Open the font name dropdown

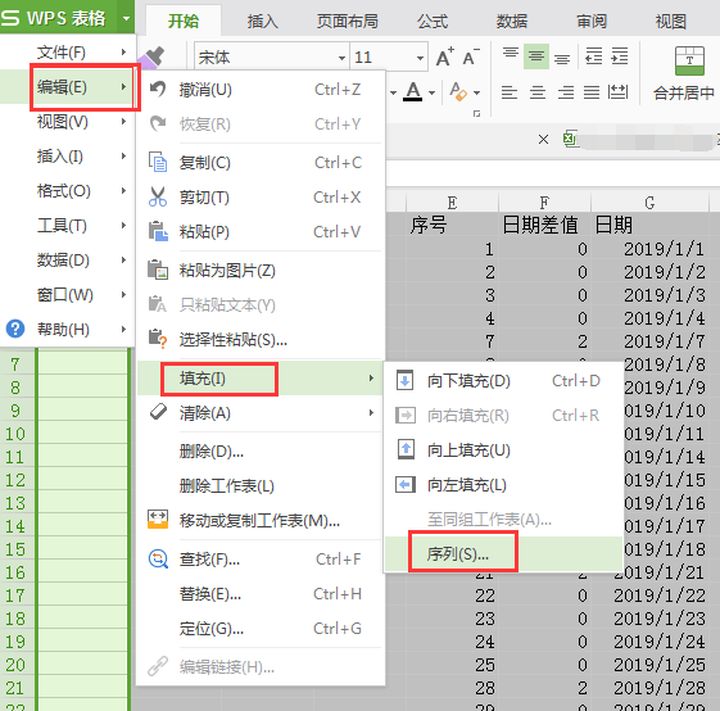(342, 58)
